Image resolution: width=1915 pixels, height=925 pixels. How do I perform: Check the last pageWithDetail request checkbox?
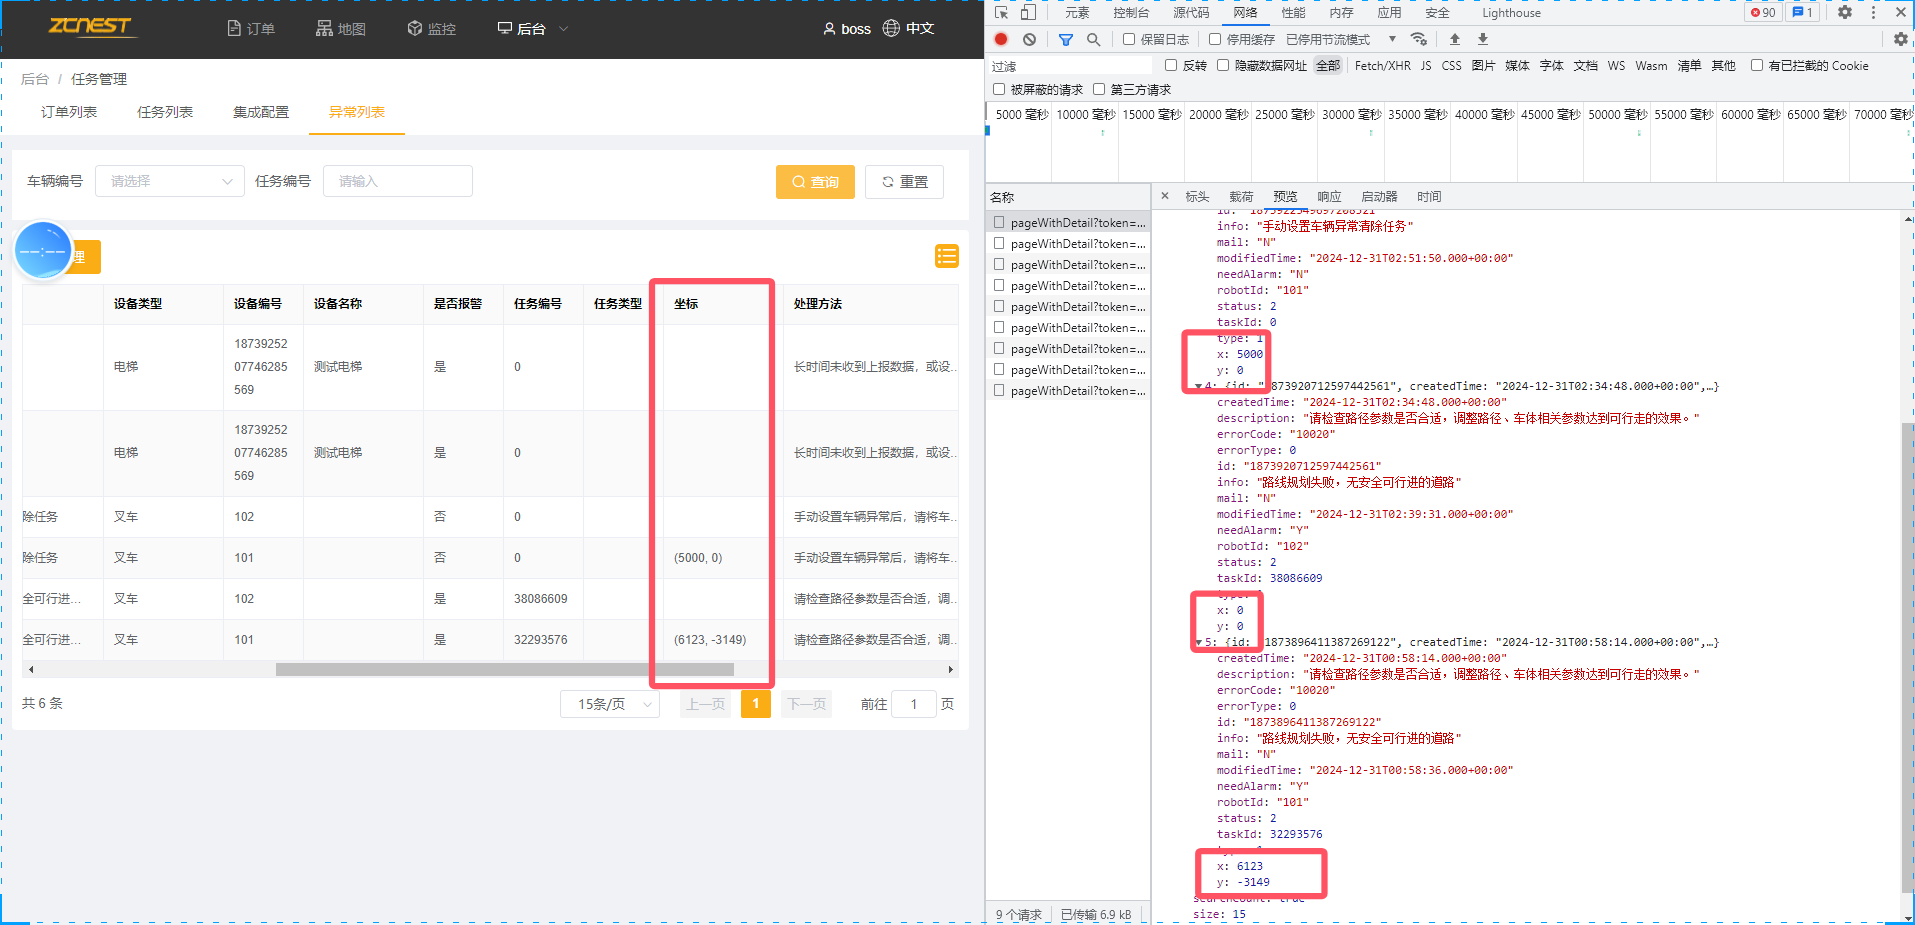click(x=999, y=390)
